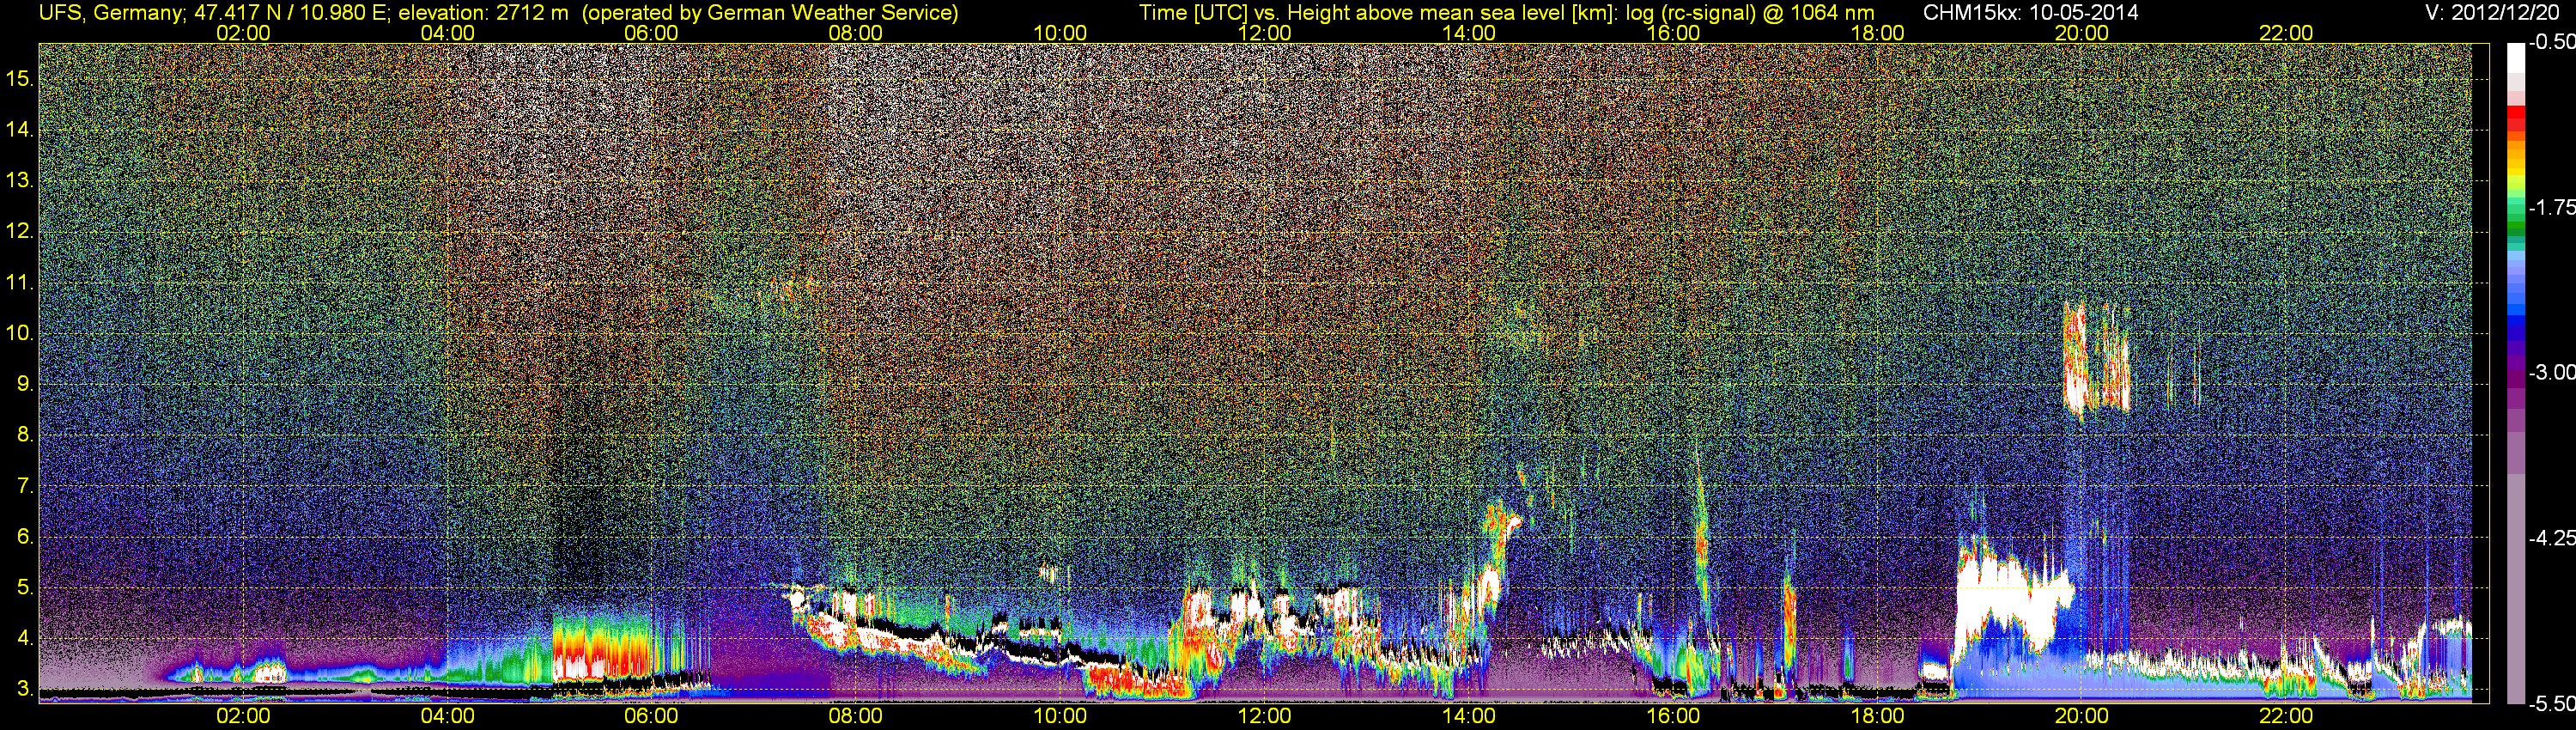The width and height of the screenshot is (2576, 730).
Task: Click the "06:00" label on the upper time axis
Action: pos(651,33)
